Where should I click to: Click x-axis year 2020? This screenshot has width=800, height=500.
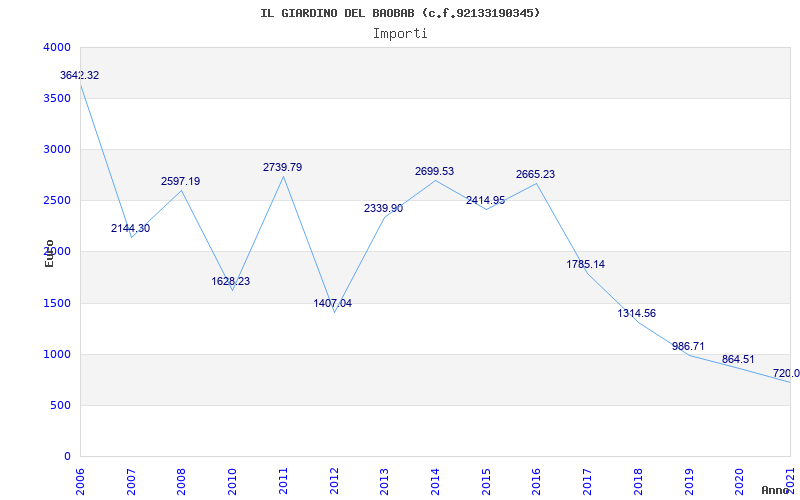(x=740, y=482)
